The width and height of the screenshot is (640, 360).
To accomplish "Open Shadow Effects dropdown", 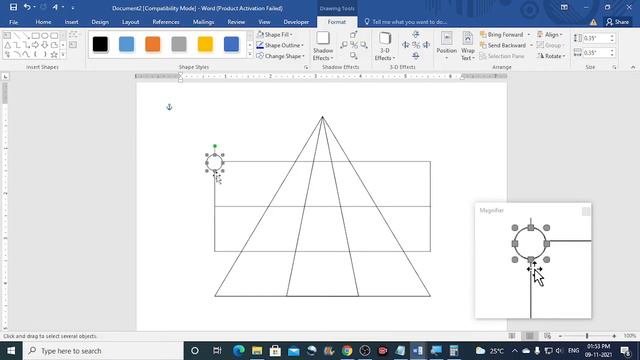I will [323, 46].
